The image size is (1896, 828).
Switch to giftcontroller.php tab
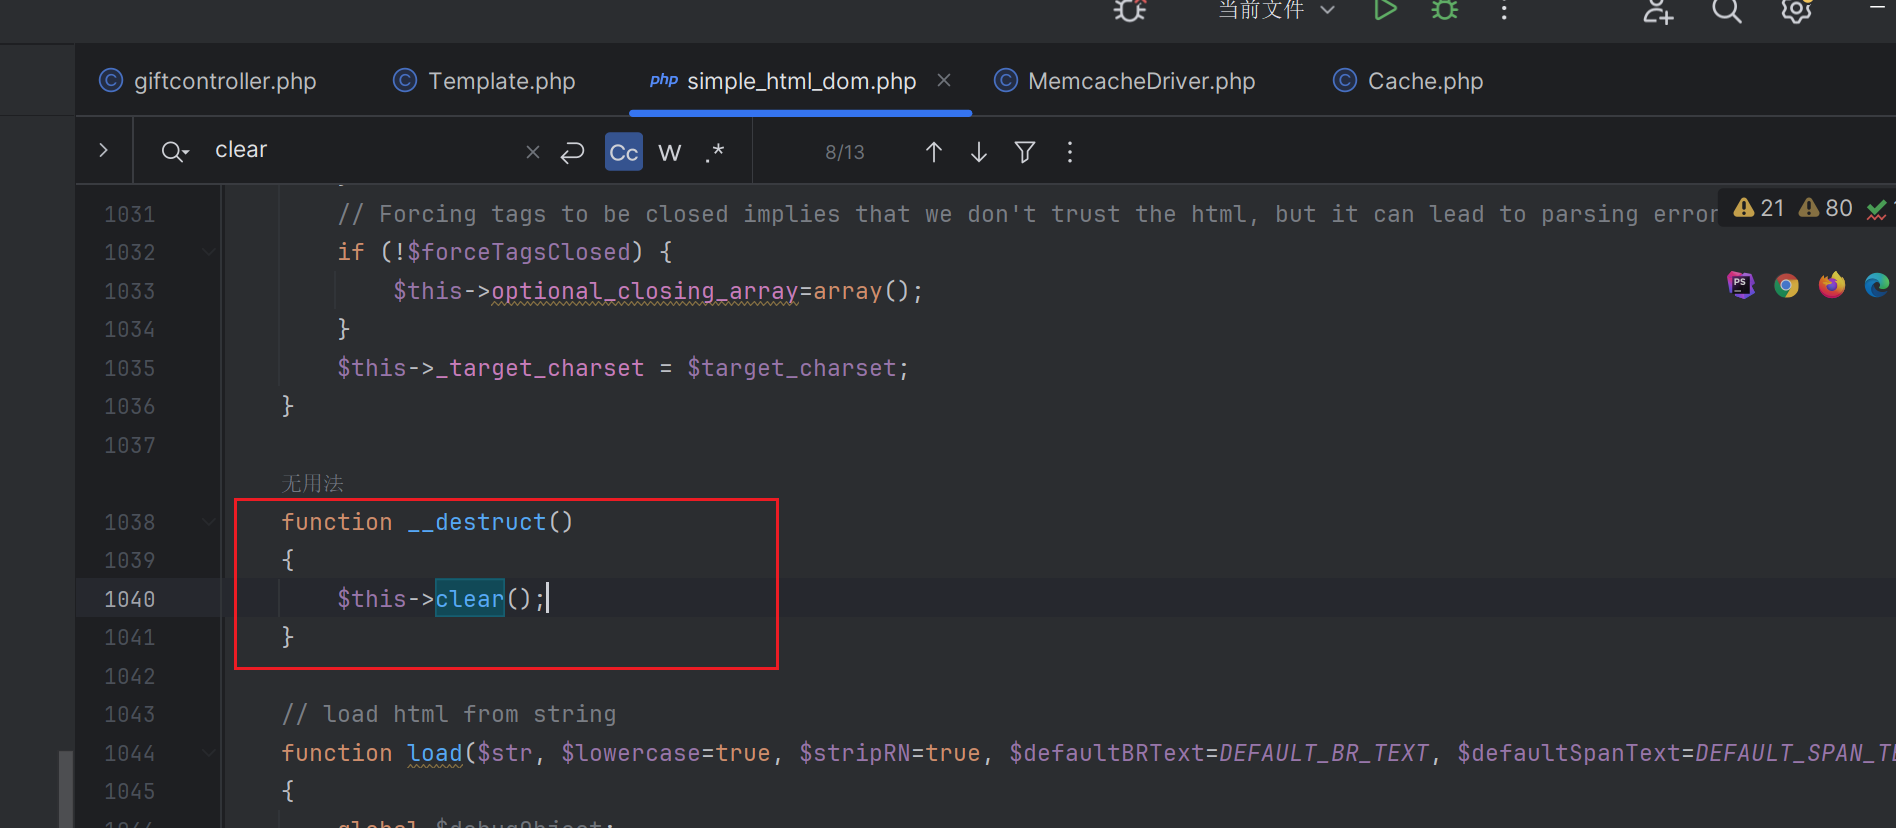[208, 81]
